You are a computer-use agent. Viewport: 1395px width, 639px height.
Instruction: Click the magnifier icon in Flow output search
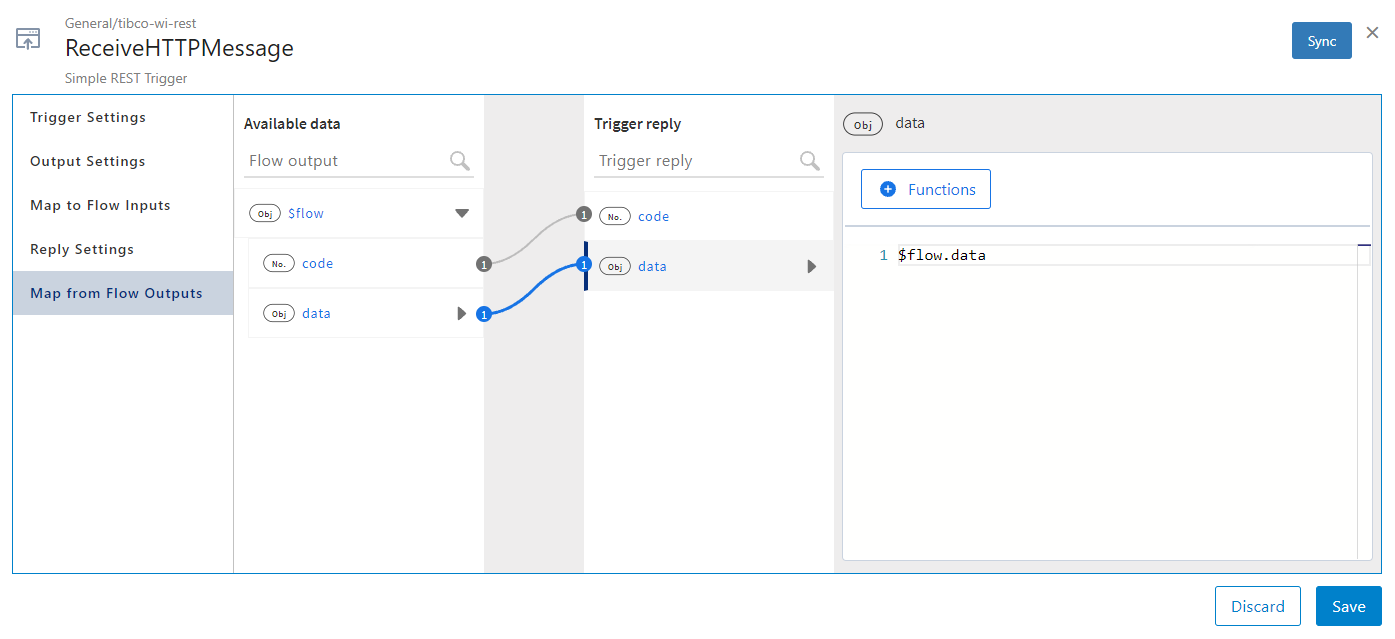(460, 161)
